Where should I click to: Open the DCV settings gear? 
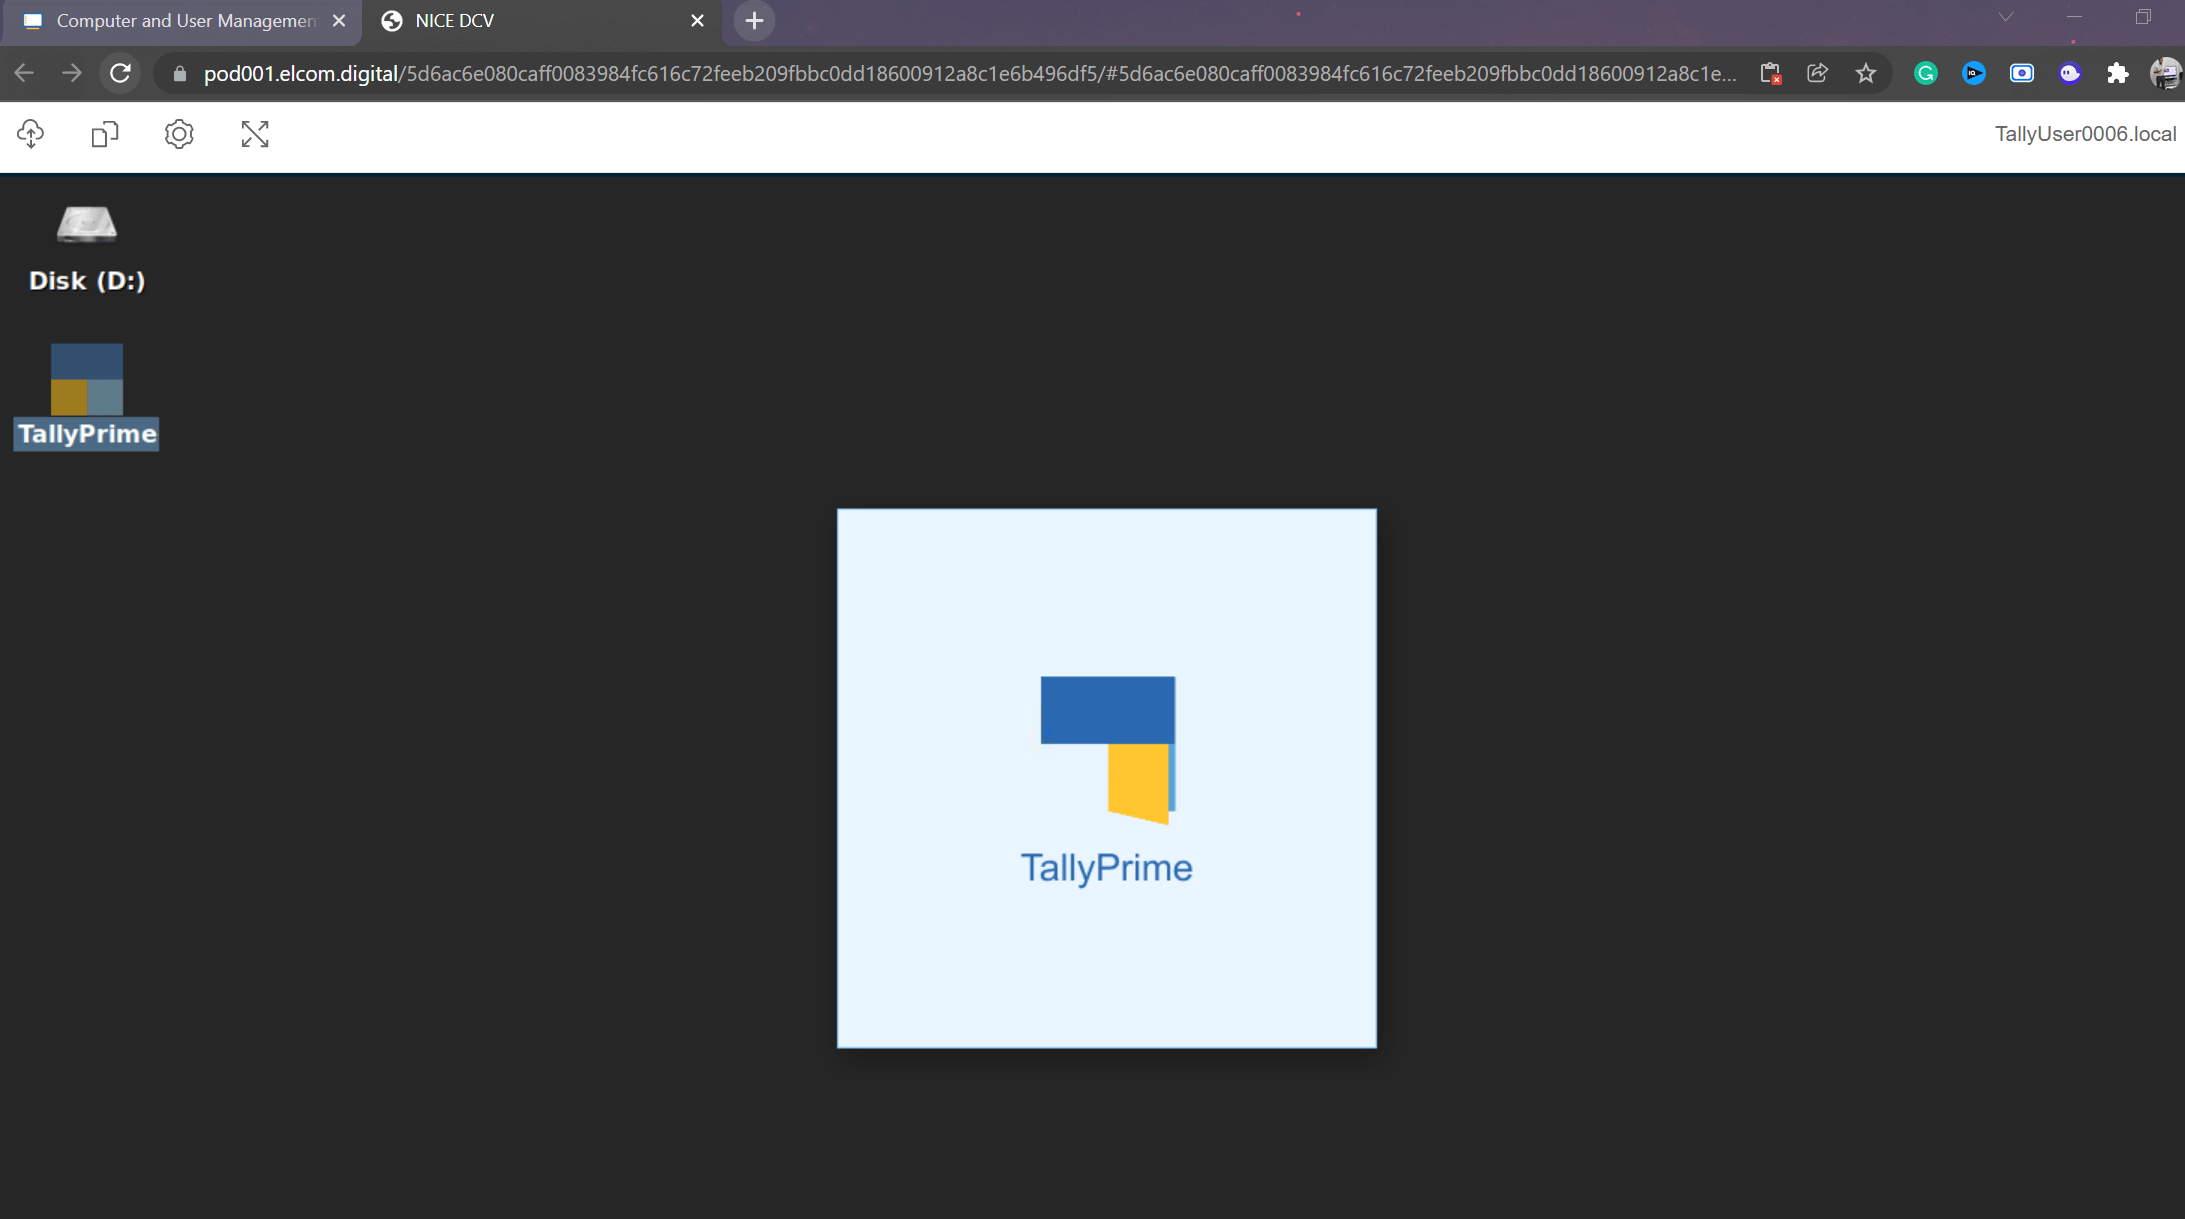[179, 134]
